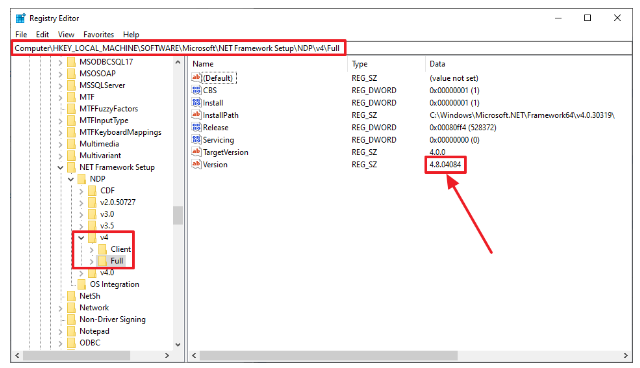Click the CBS DWORD value icon
Image resolution: width=640 pixels, height=368 pixels.
tap(196, 90)
